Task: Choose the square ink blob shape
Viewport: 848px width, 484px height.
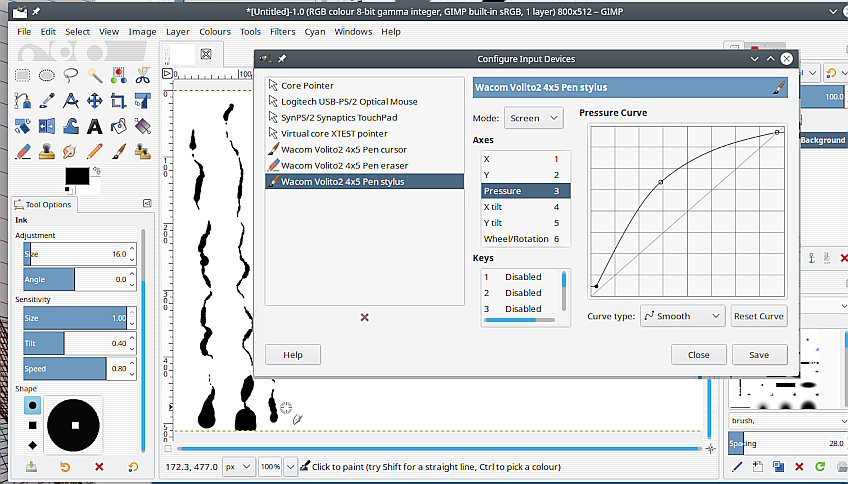Action: point(33,424)
